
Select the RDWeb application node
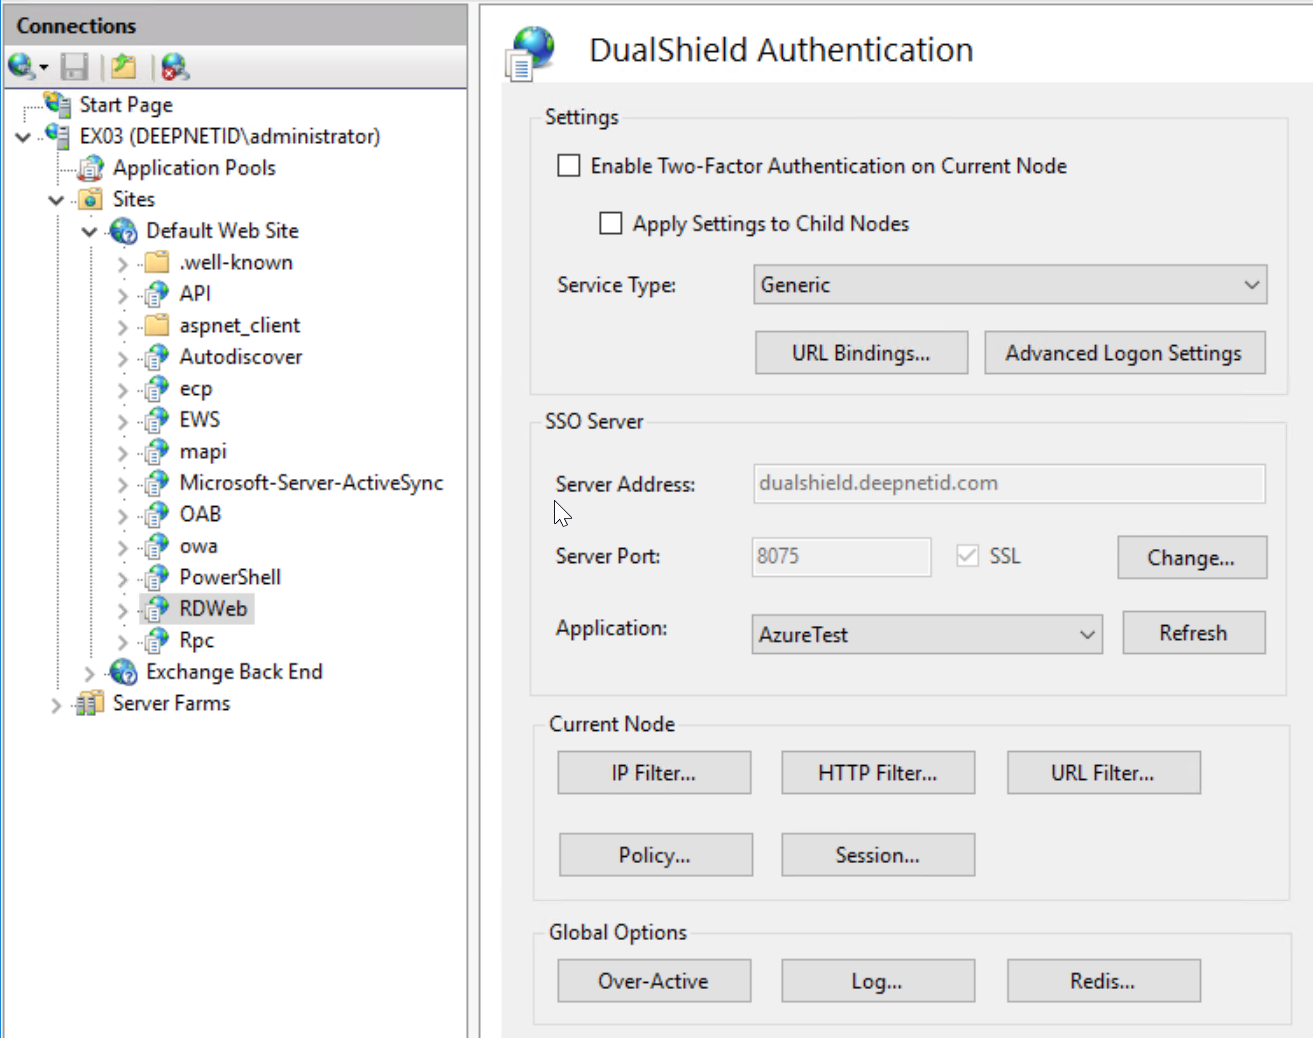coord(212,609)
